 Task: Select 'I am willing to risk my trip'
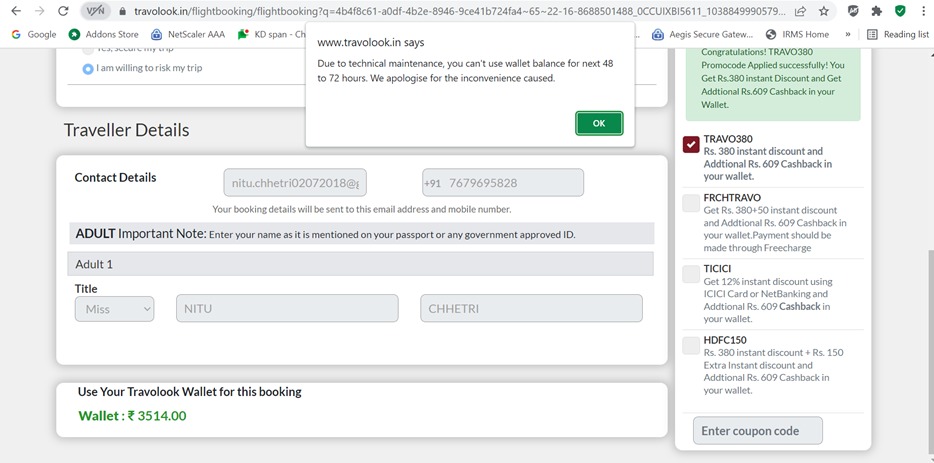point(88,69)
